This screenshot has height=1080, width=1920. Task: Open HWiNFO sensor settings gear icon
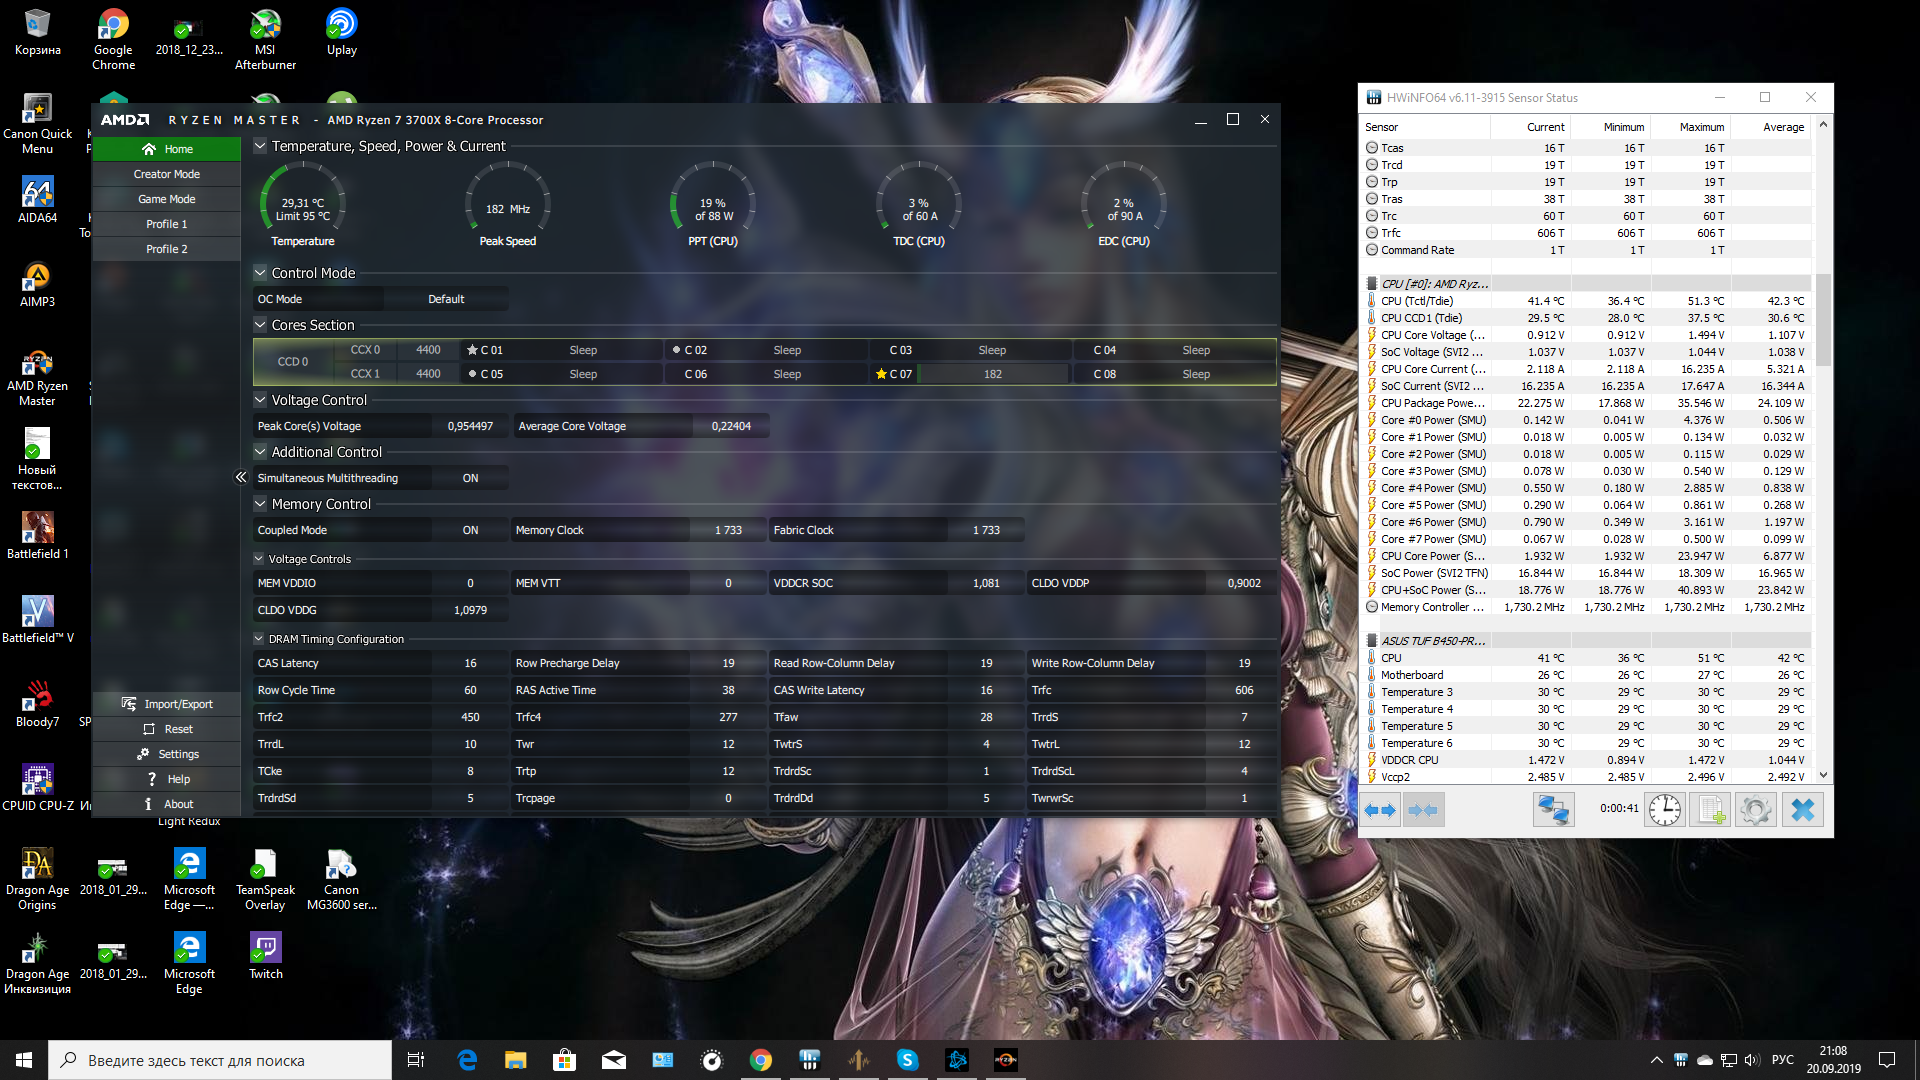point(1755,810)
